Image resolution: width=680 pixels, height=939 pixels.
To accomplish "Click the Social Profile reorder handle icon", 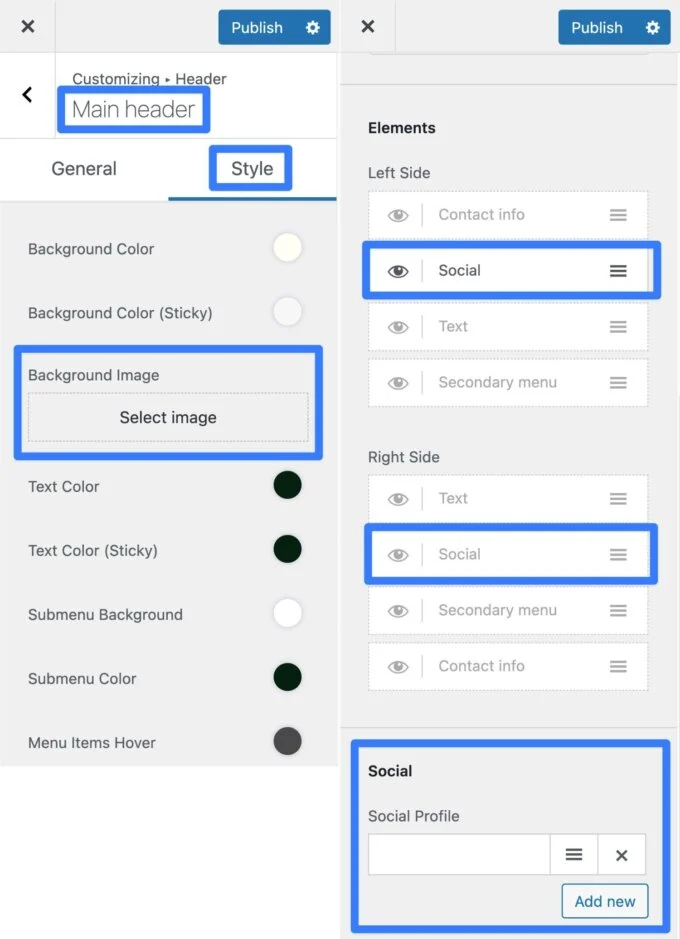I will click(x=574, y=855).
